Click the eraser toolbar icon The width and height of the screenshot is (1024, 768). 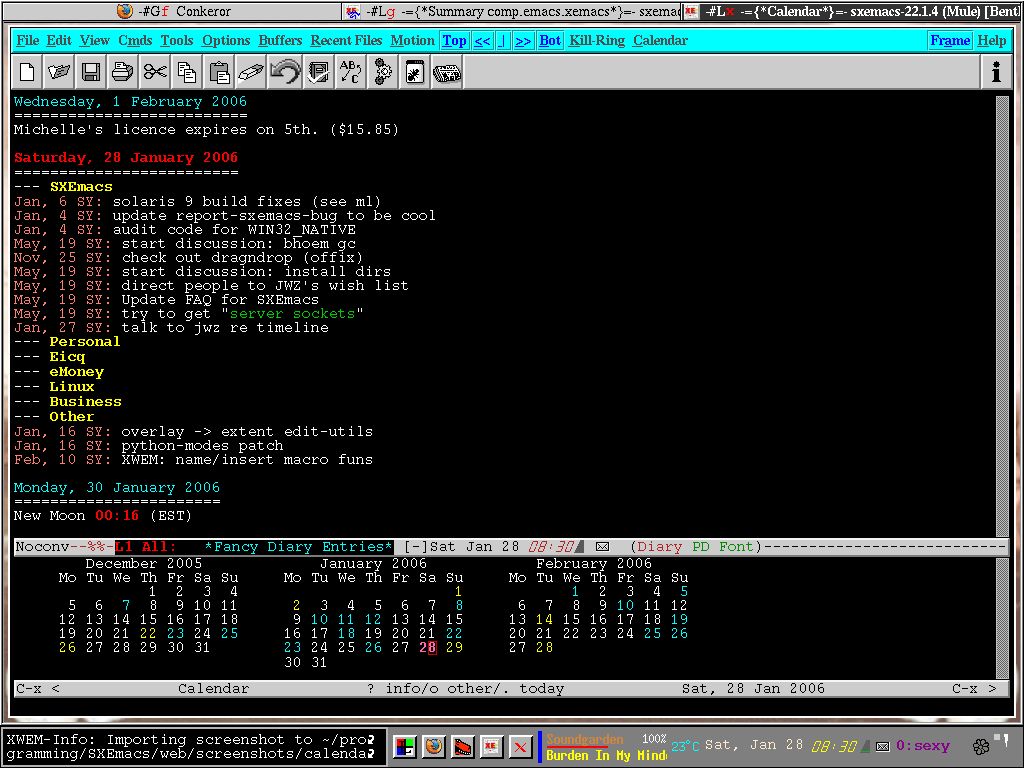pos(251,72)
